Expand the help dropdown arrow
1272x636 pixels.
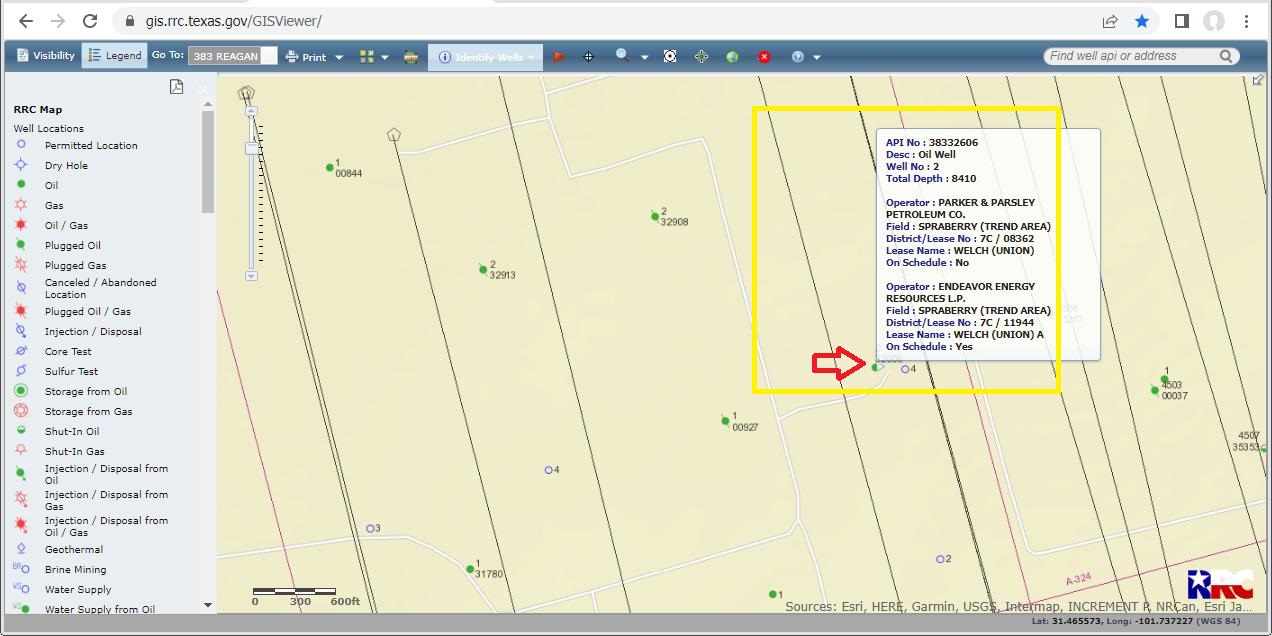pyautogui.click(x=817, y=58)
